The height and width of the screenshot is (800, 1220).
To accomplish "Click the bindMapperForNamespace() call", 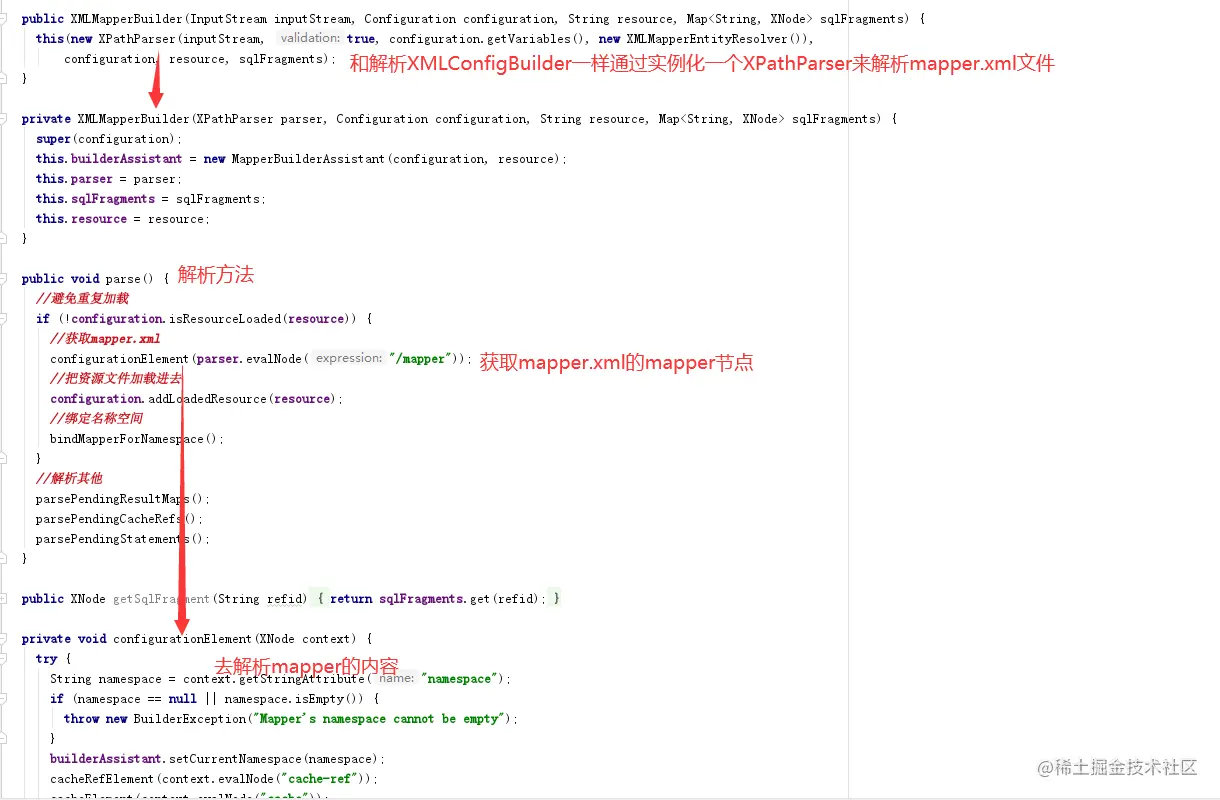I will point(134,439).
